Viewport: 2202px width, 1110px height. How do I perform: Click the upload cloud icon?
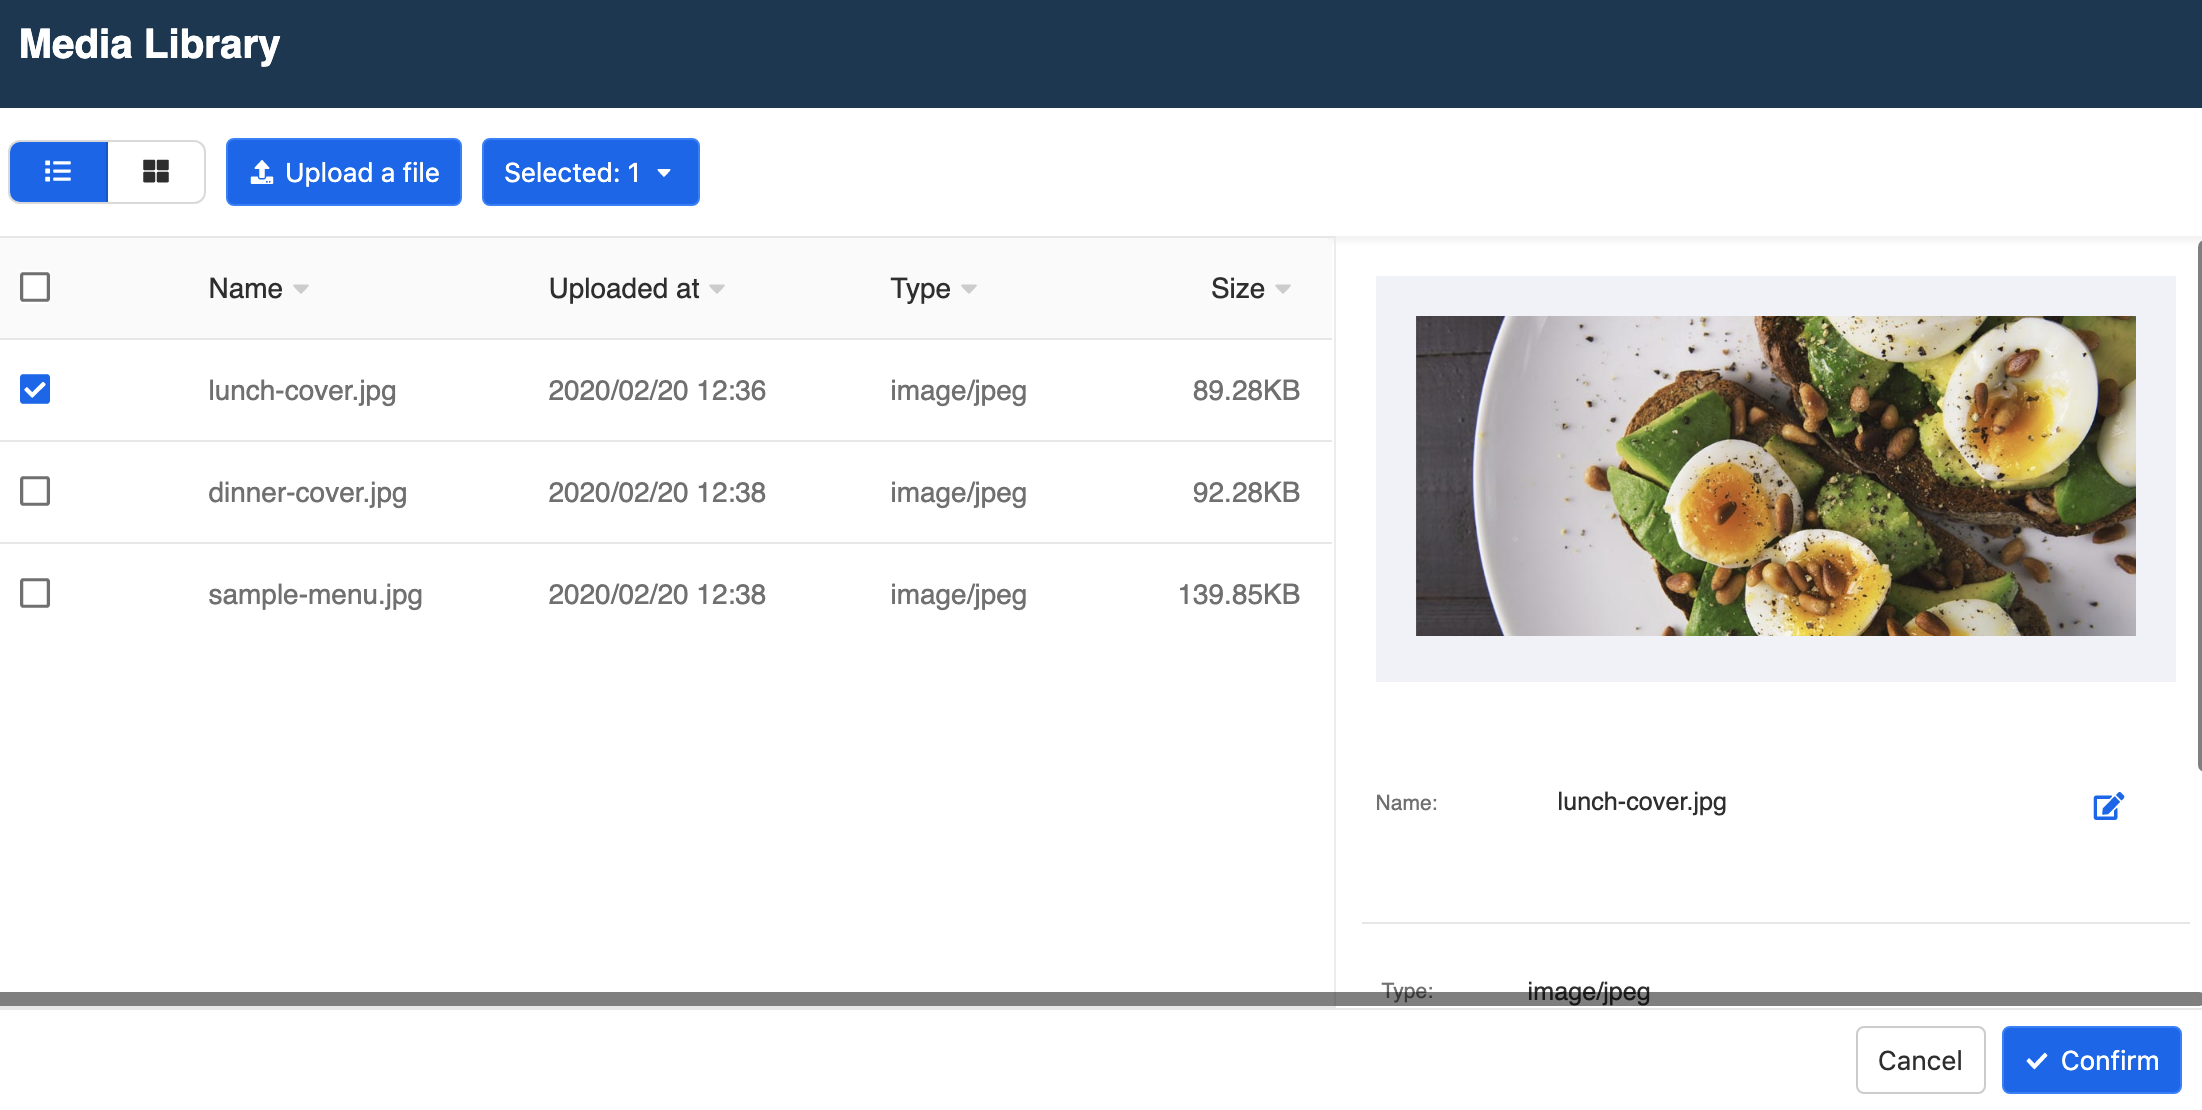pyautogui.click(x=261, y=171)
